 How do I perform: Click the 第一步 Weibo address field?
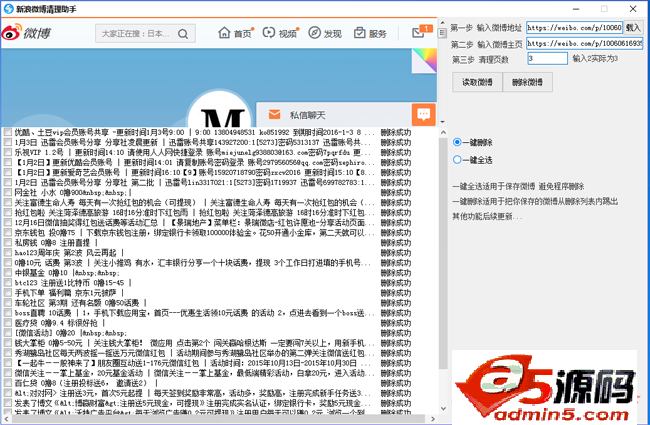point(574,28)
